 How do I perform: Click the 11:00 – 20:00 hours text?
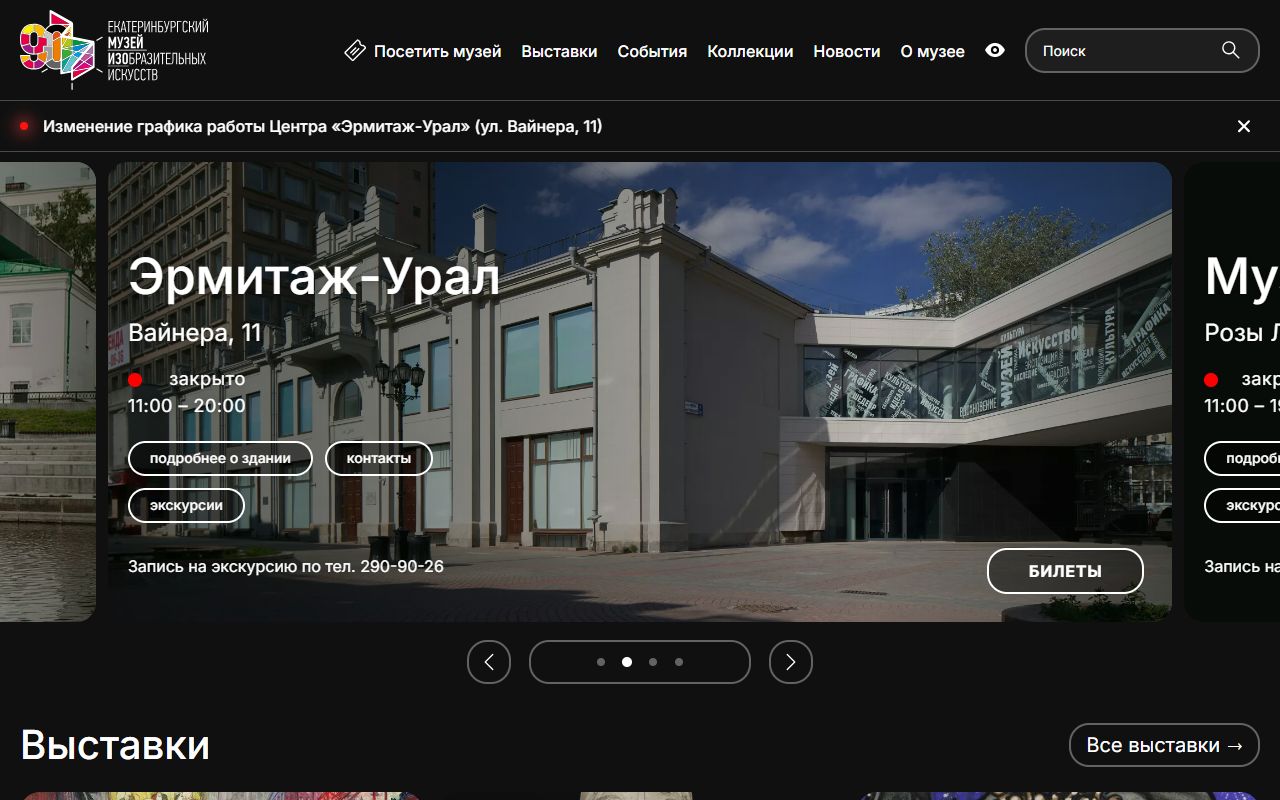click(187, 405)
